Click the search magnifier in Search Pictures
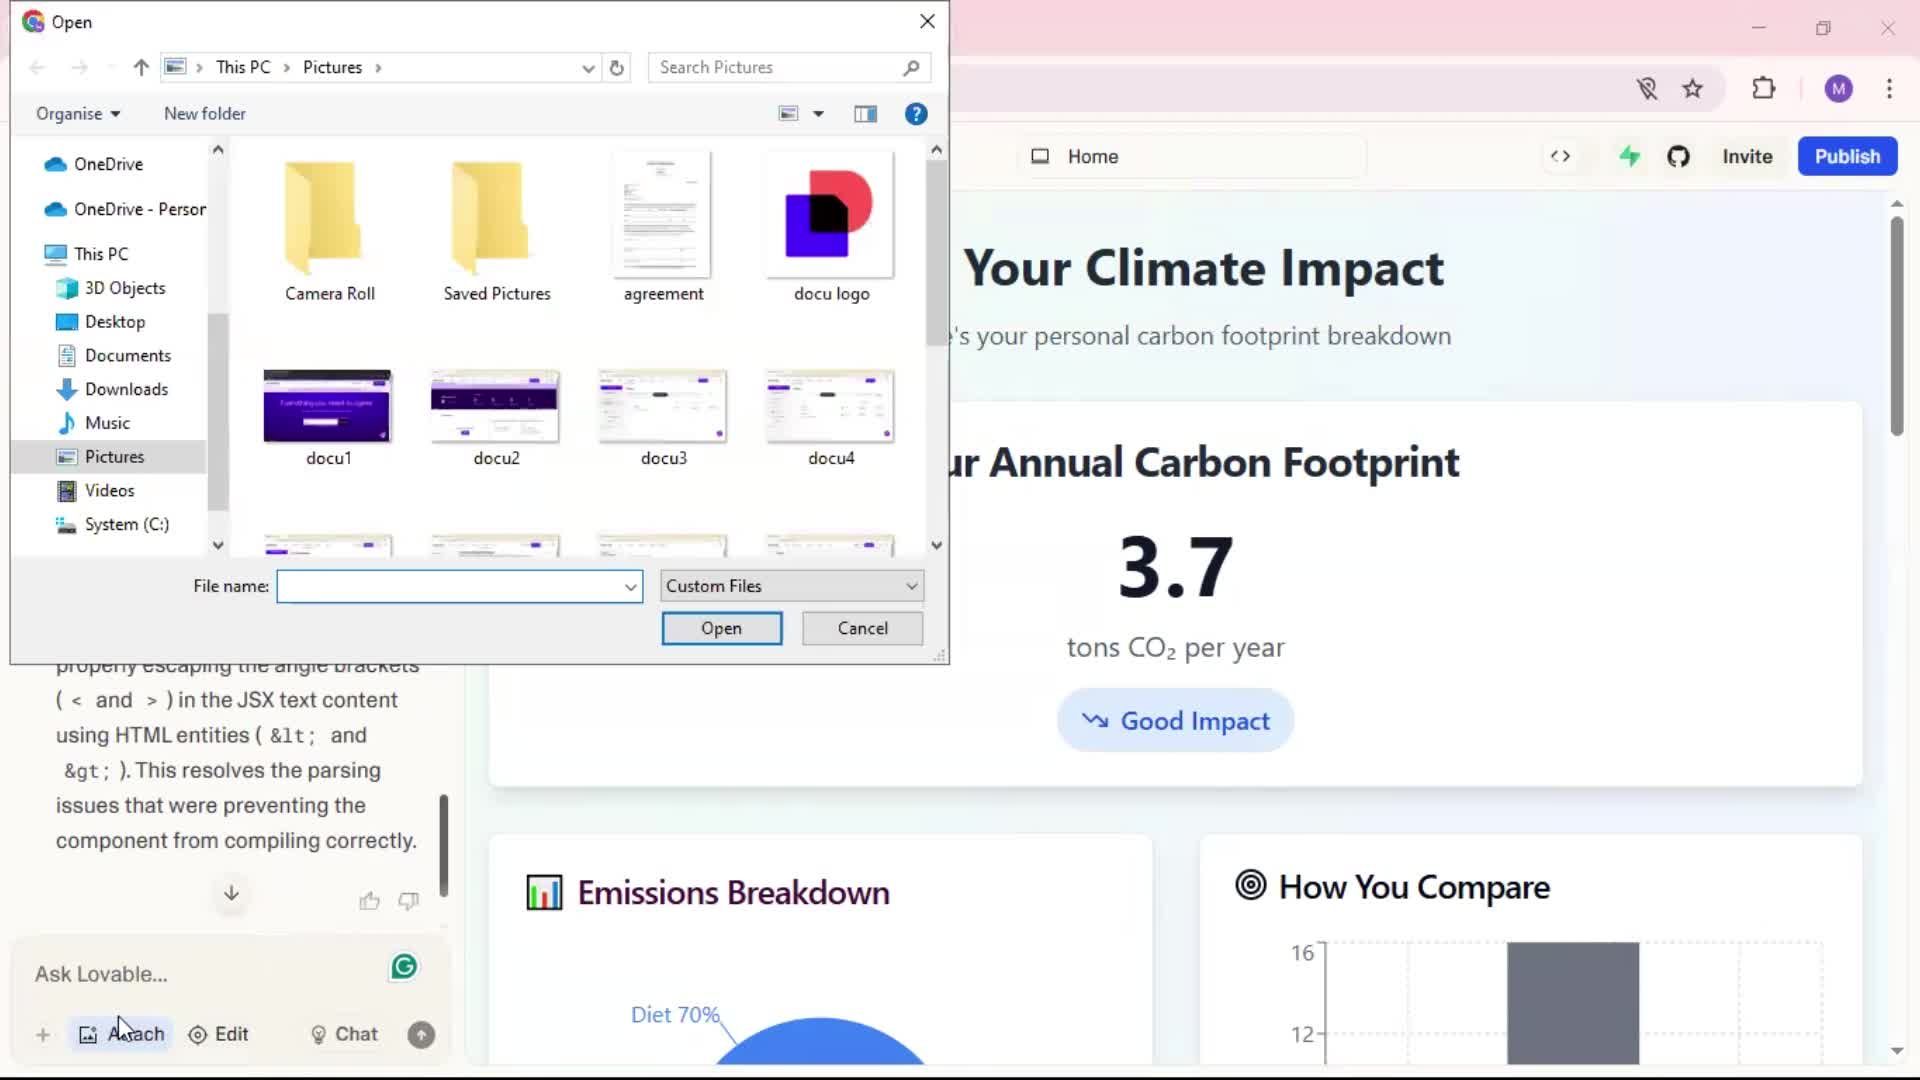 click(911, 67)
